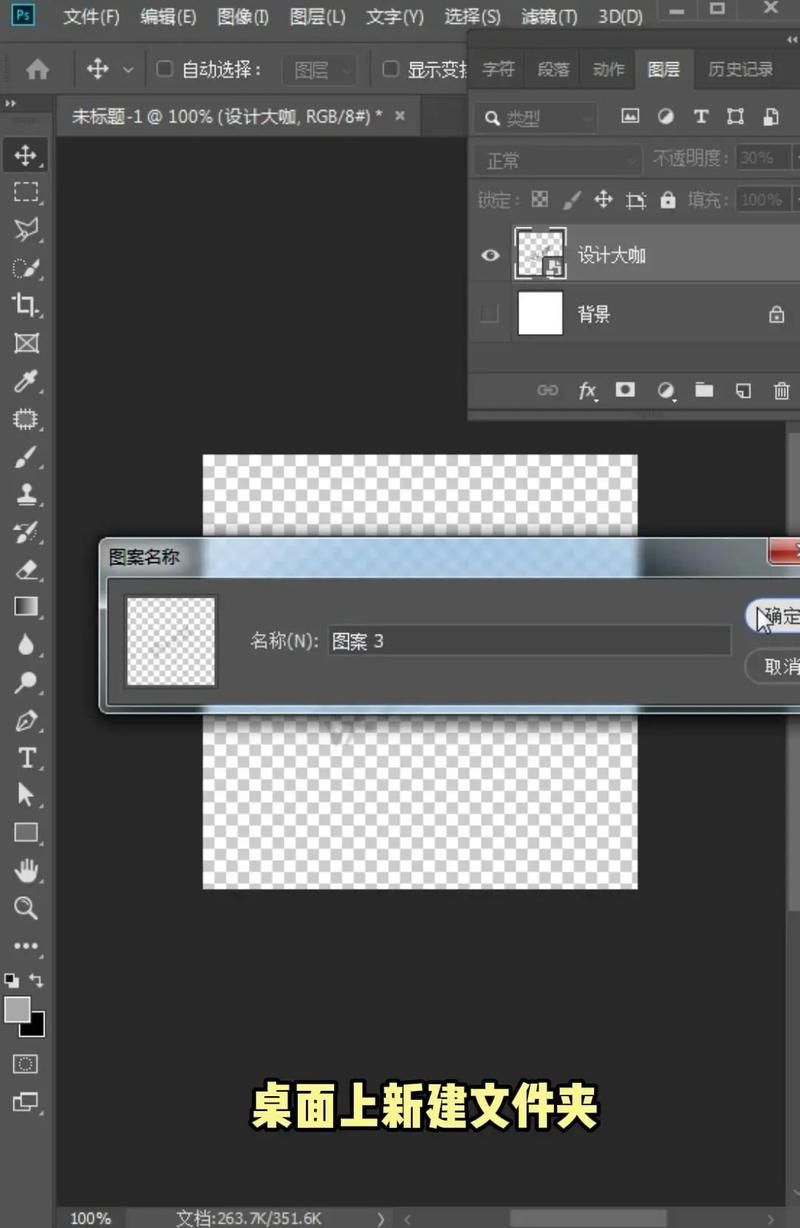This screenshot has width=800, height=1228.
Task: Select the Eyedropper tool
Action: [26, 381]
